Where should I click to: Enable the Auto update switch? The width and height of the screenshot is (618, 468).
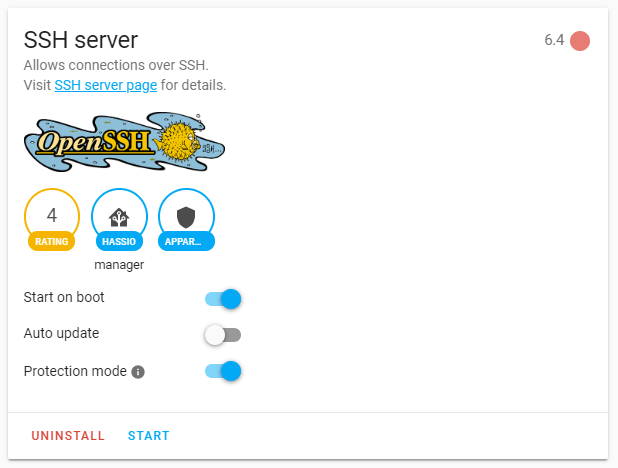(x=223, y=335)
